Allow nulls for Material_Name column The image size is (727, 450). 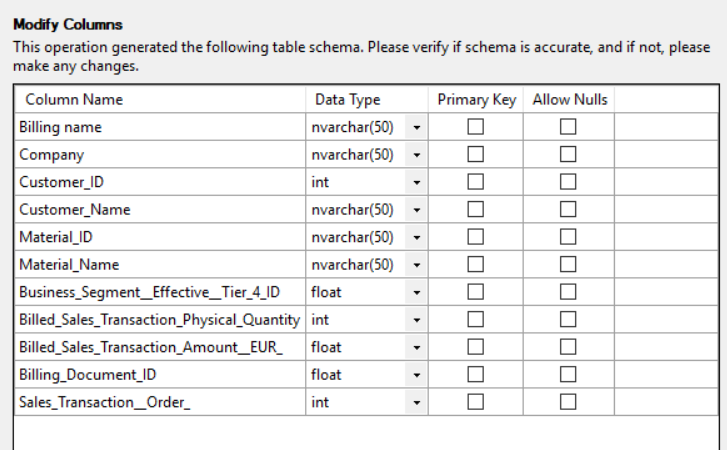pyautogui.click(x=568, y=265)
